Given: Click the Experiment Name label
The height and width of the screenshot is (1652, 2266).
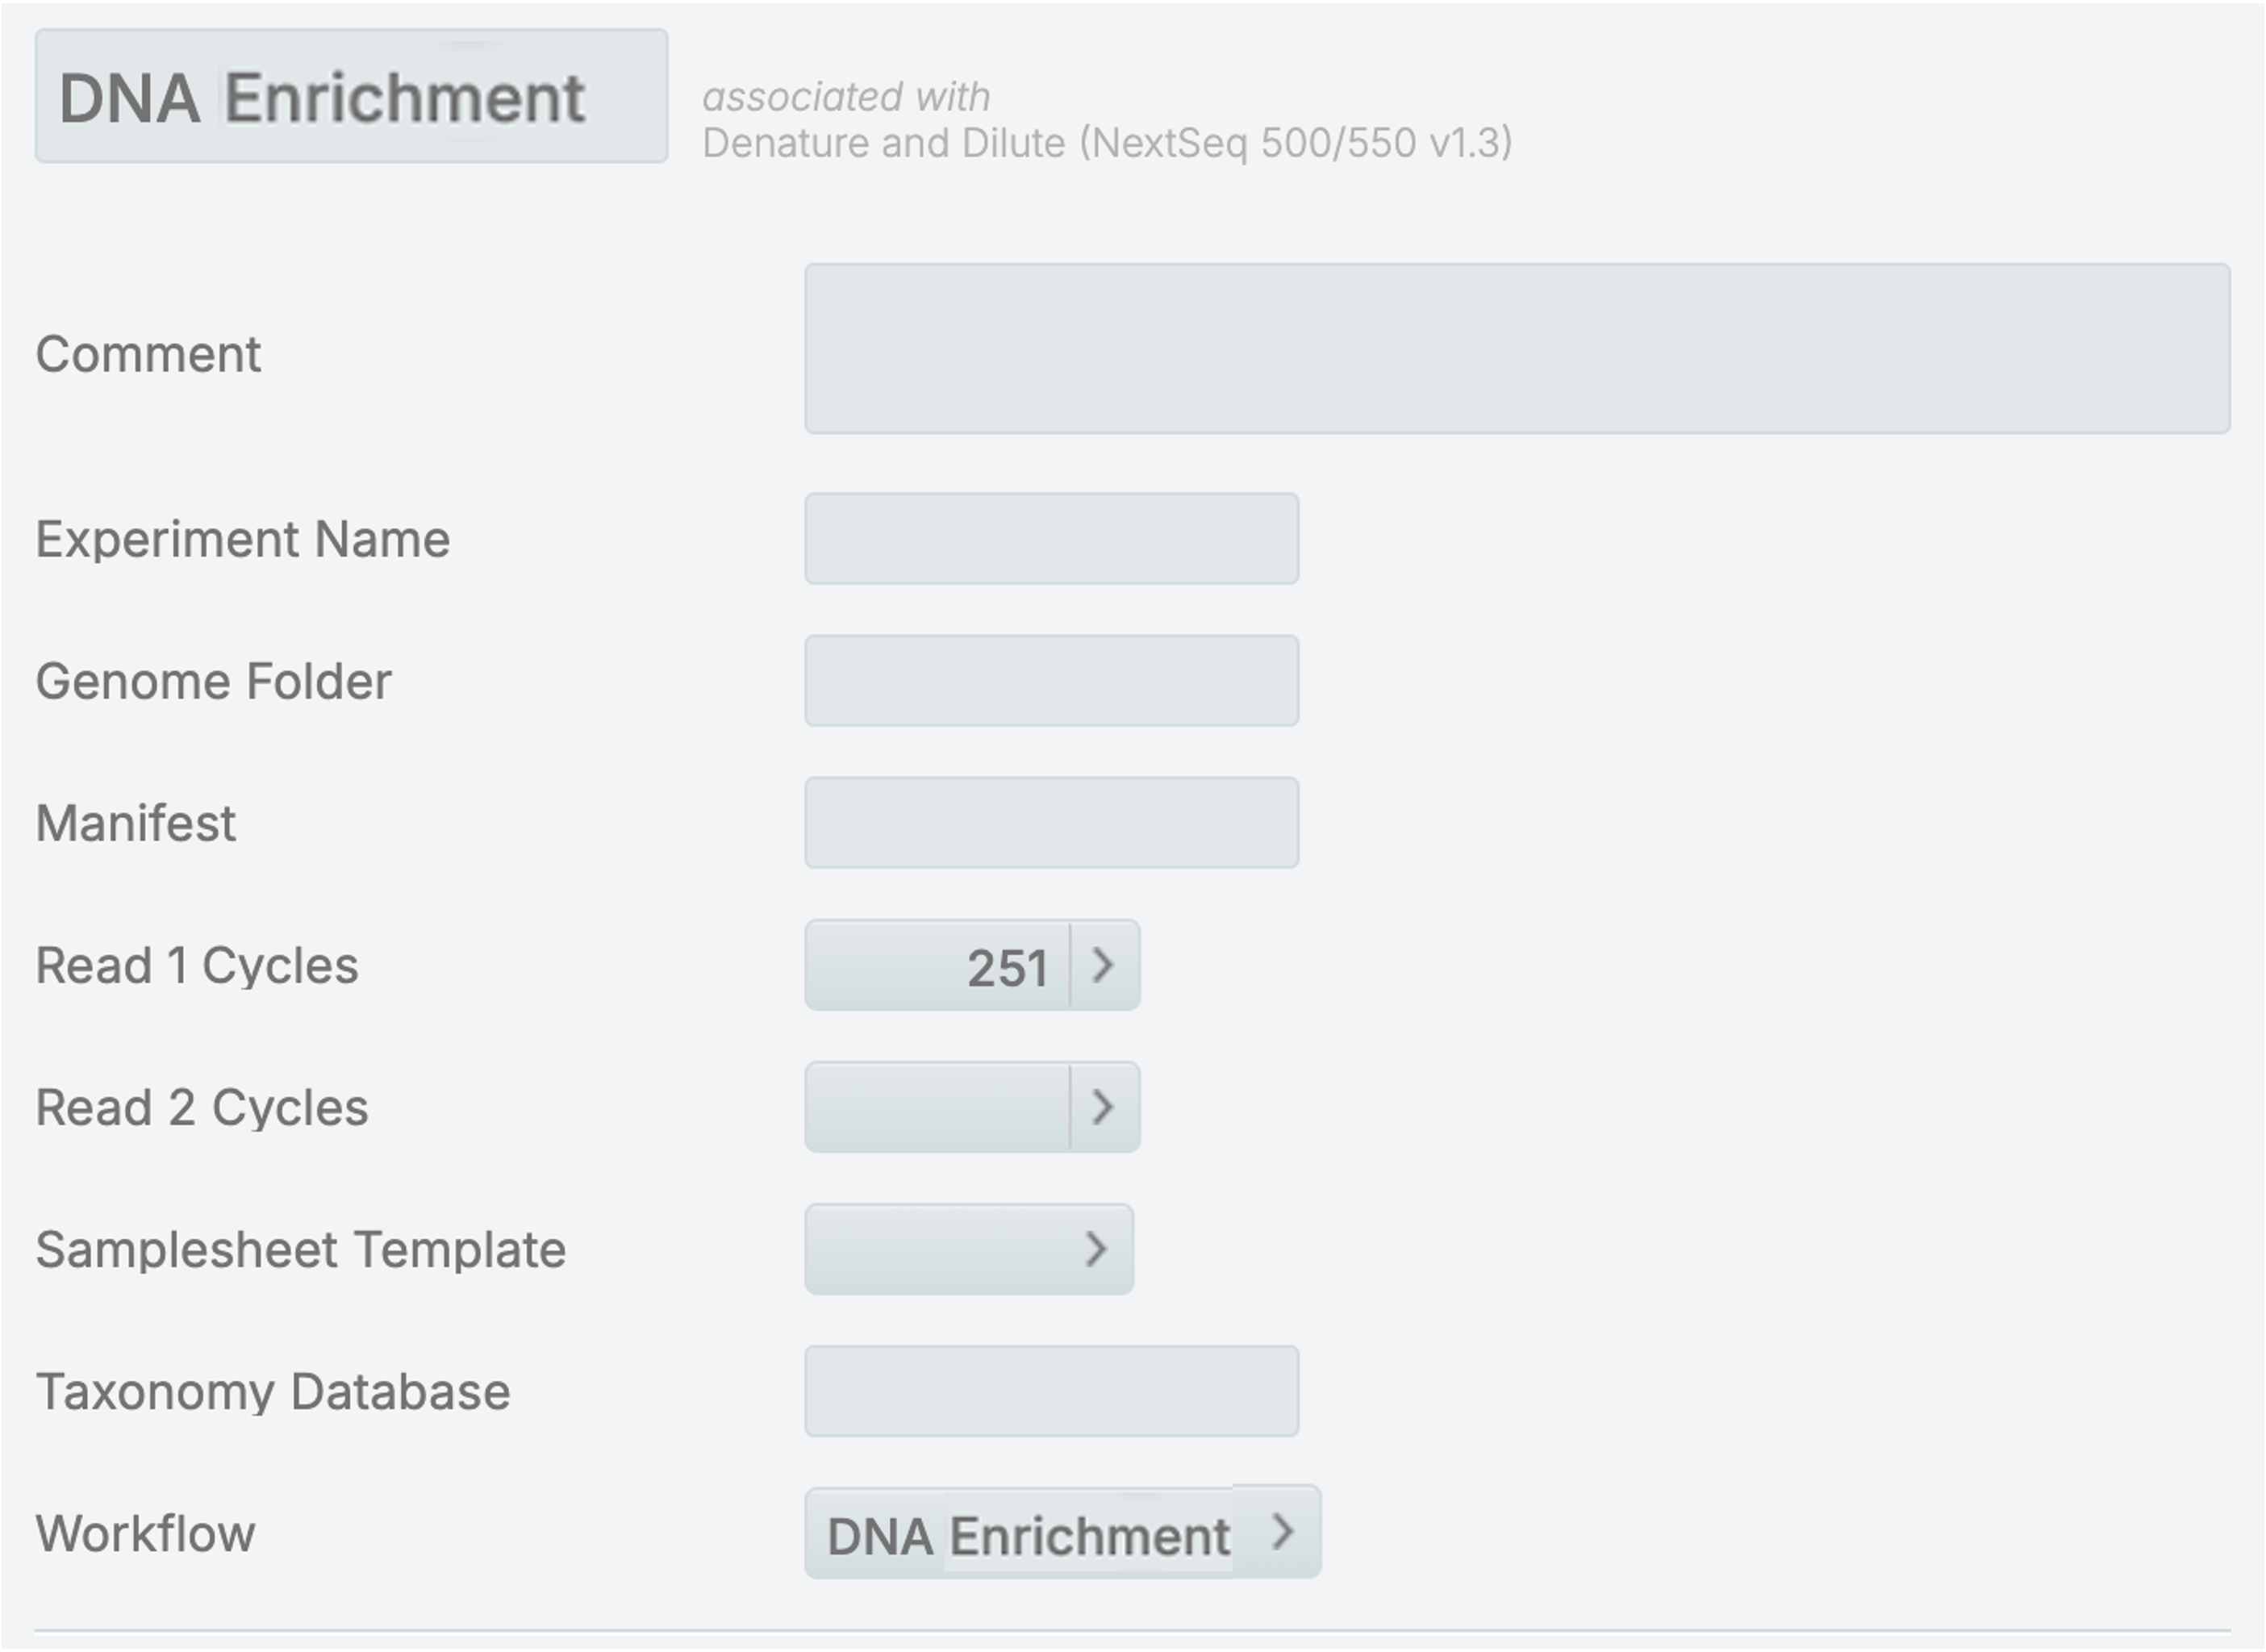Looking at the screenshot, I should tap(243, 540).
